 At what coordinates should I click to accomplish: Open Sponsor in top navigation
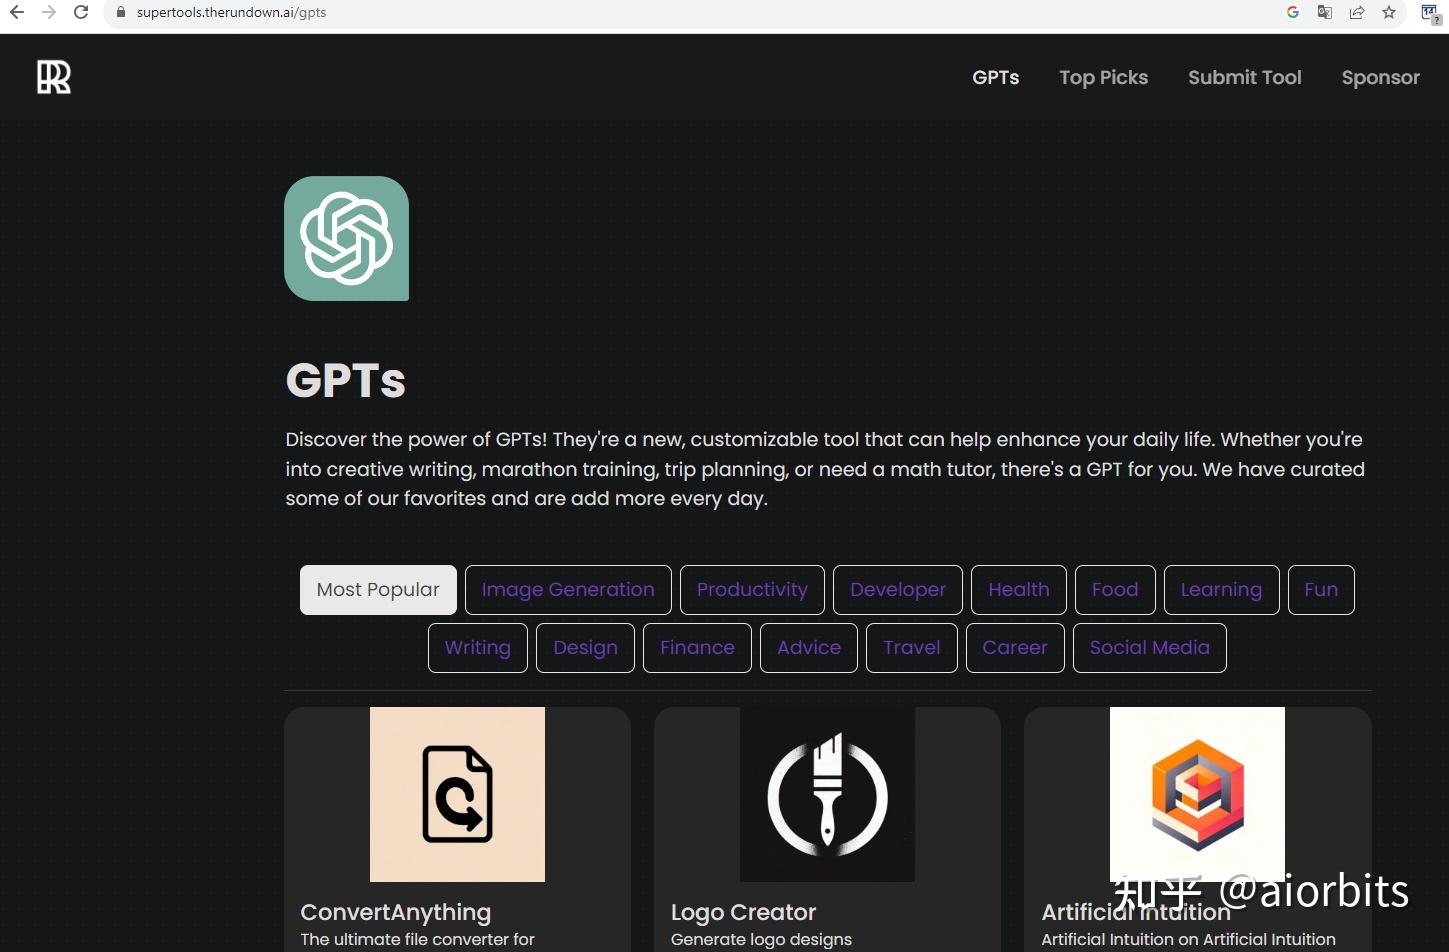(x=1381, y=77)
